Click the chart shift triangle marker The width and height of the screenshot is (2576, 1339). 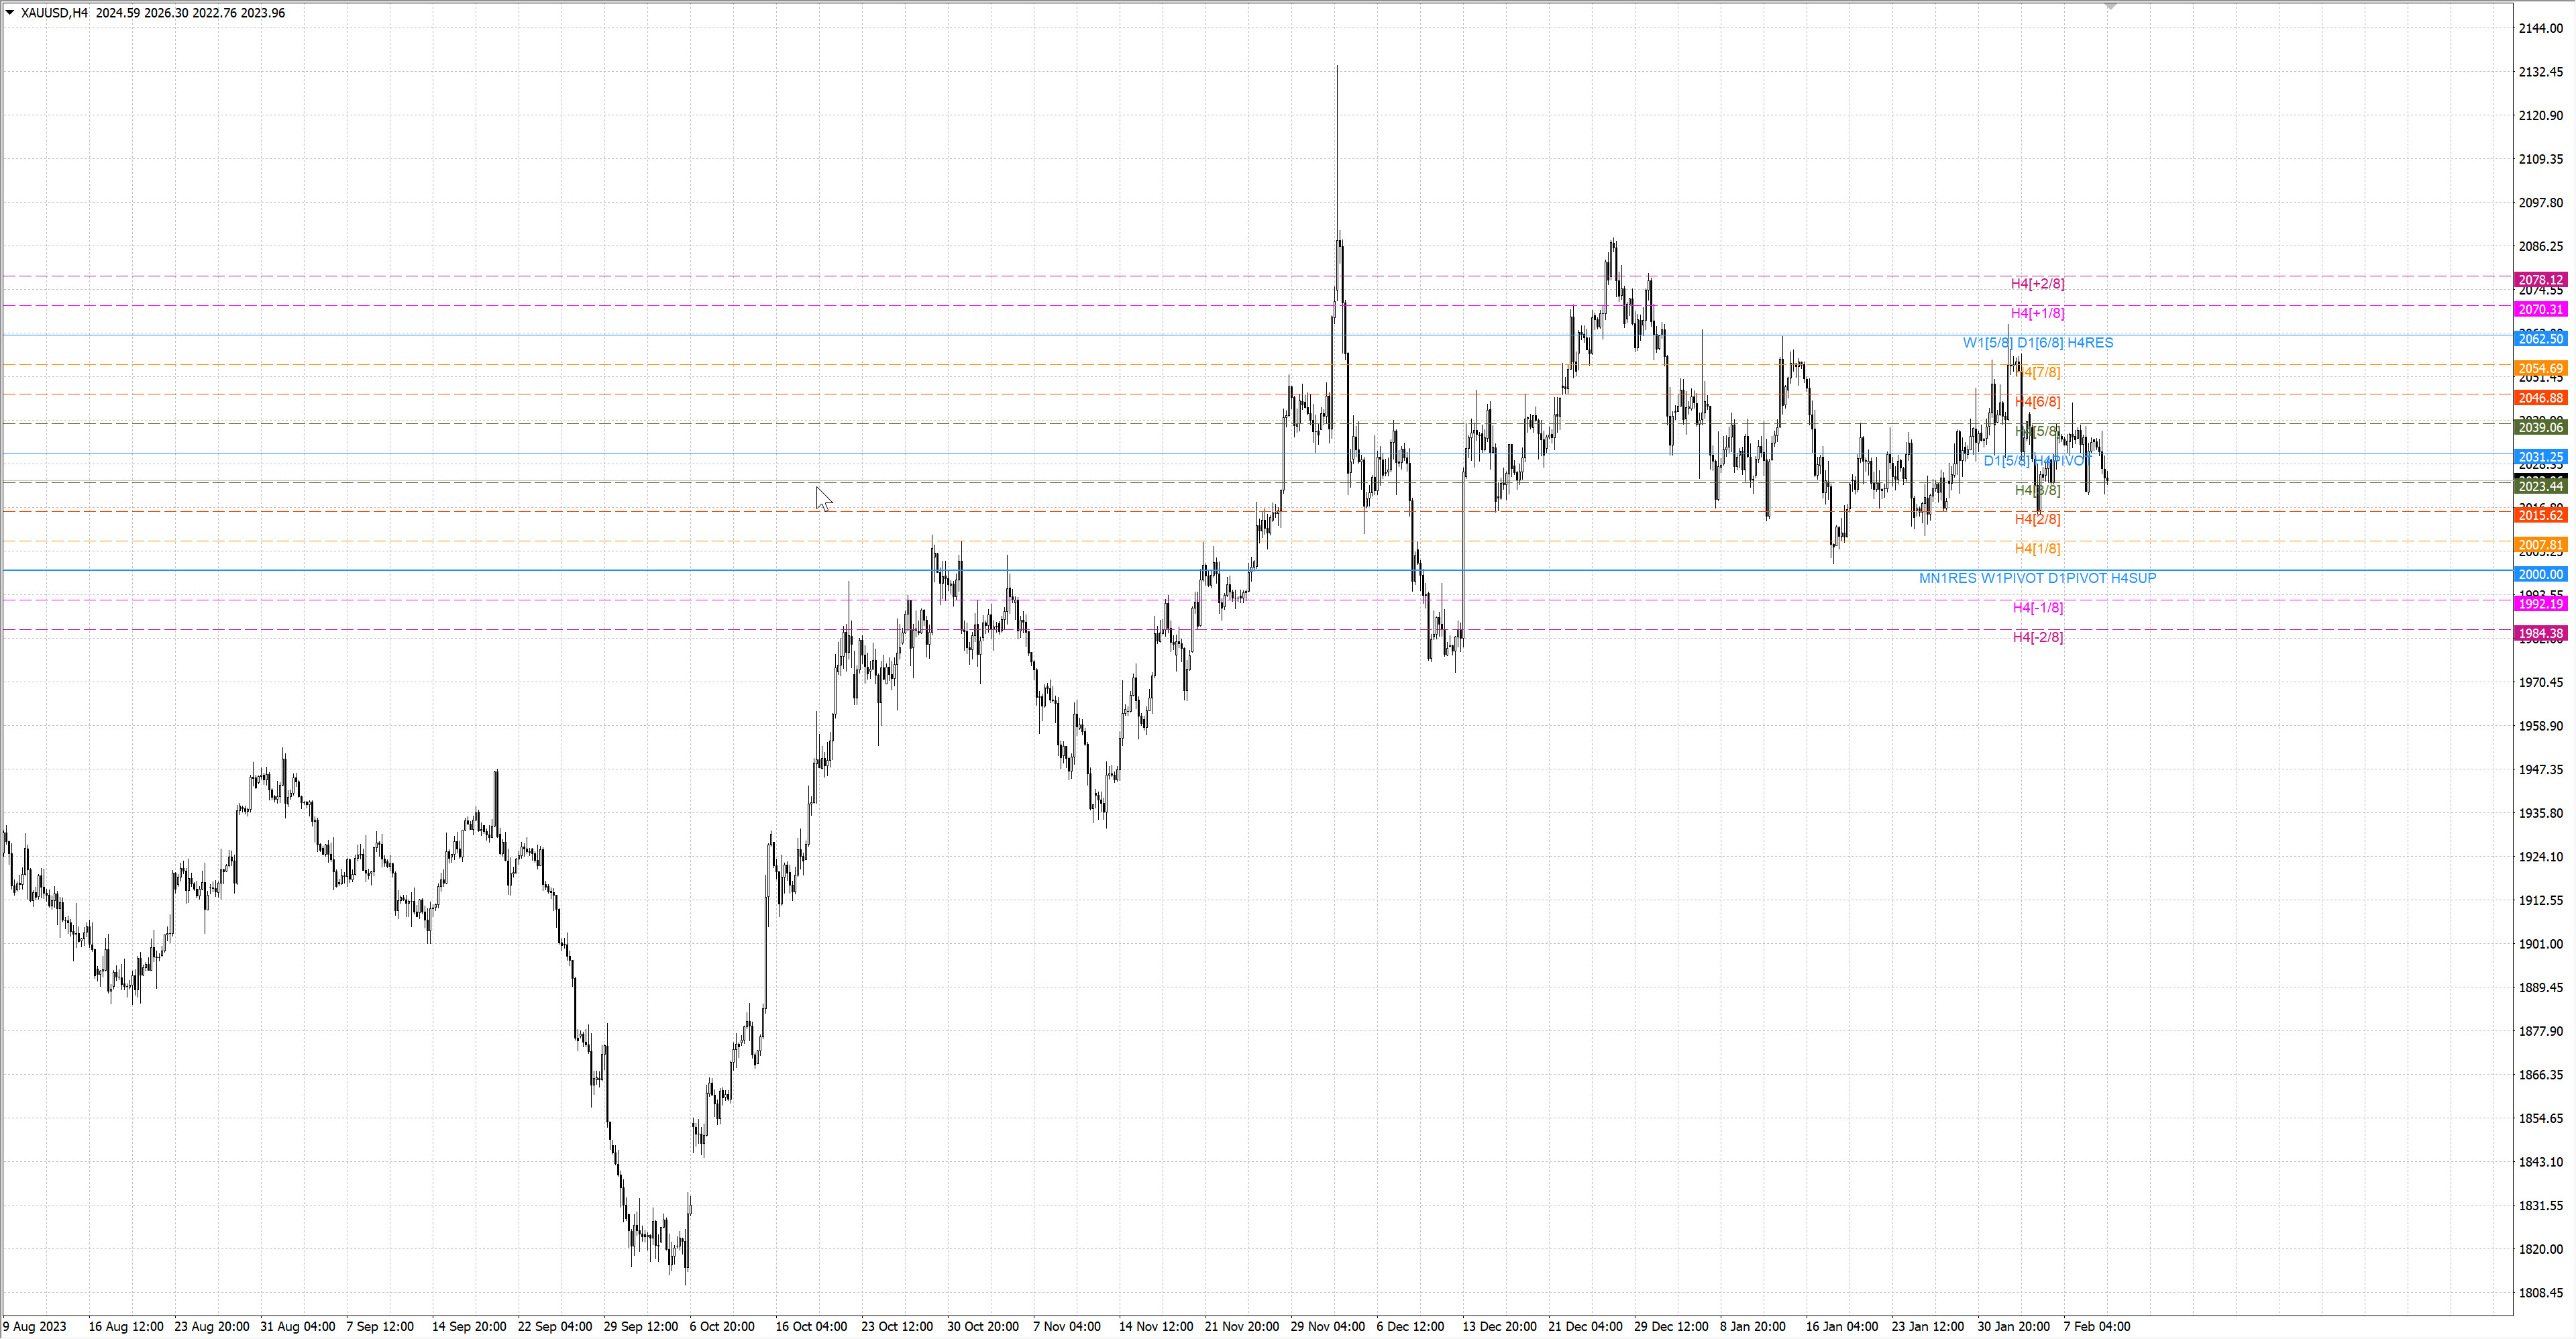click(2110, 6)
